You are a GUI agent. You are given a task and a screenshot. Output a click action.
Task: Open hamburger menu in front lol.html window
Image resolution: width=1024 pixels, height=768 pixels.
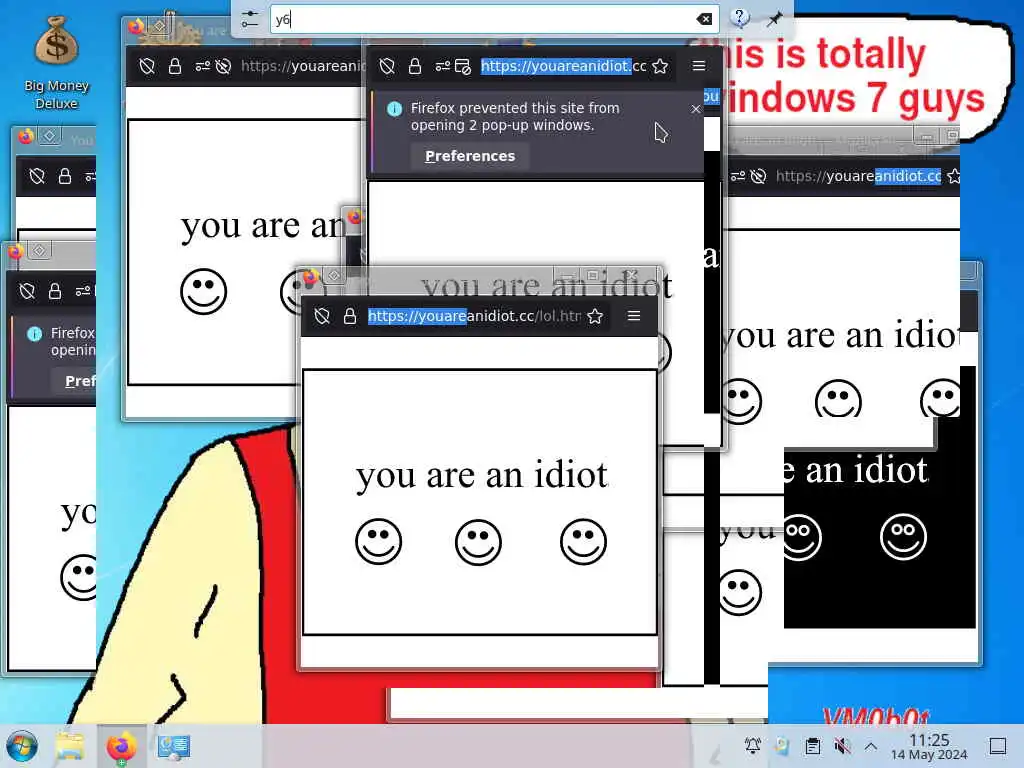[x=633, y=316]
